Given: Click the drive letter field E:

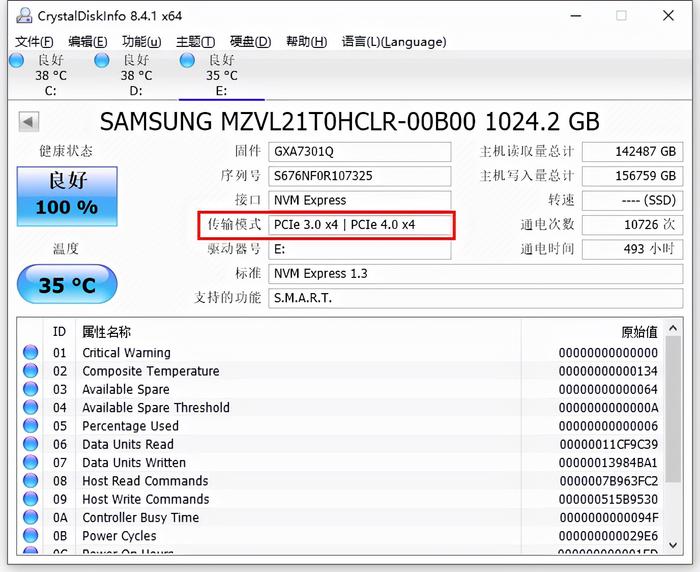Looking at the screenshot, I should pos(359,249).
